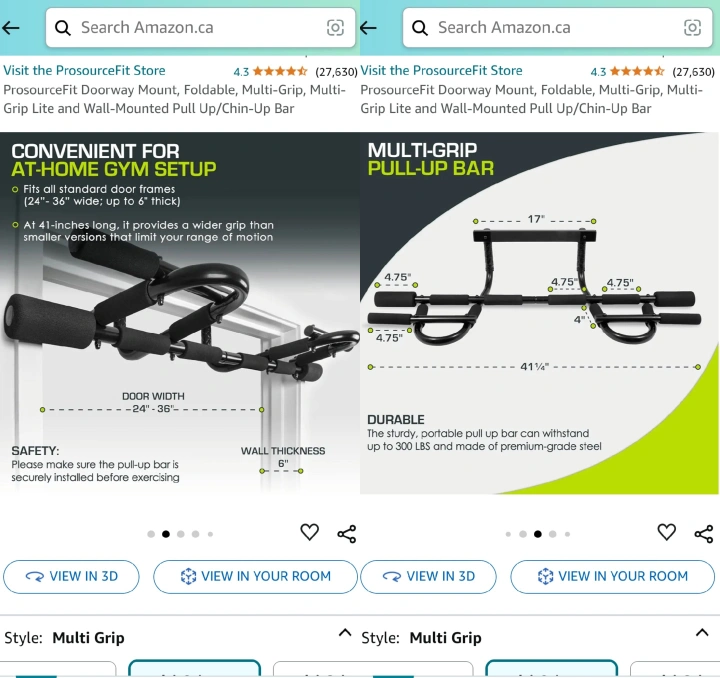The image size is (720, 678).
Task: Tap the back arrow in left screenshot
Action: pyautogui.click(x=11, y=28)
